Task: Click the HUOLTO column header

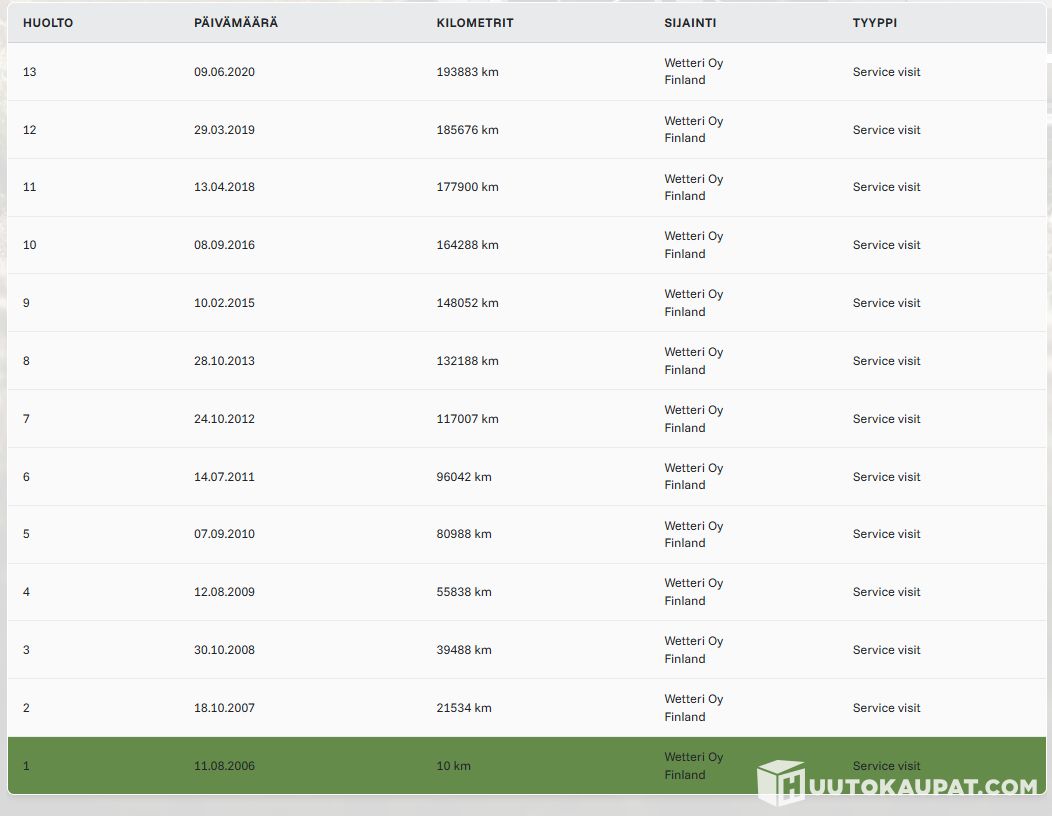Action: (48, 23)
